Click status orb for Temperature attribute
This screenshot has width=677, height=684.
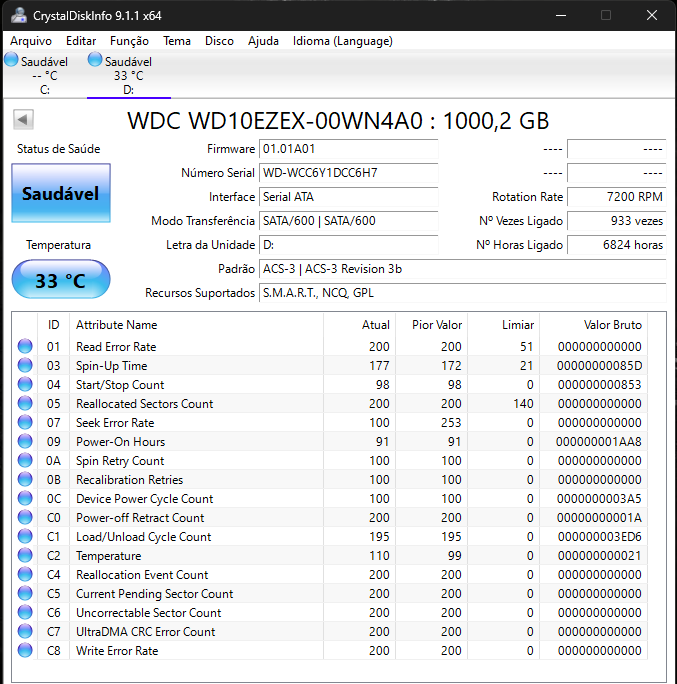(25, 555)
